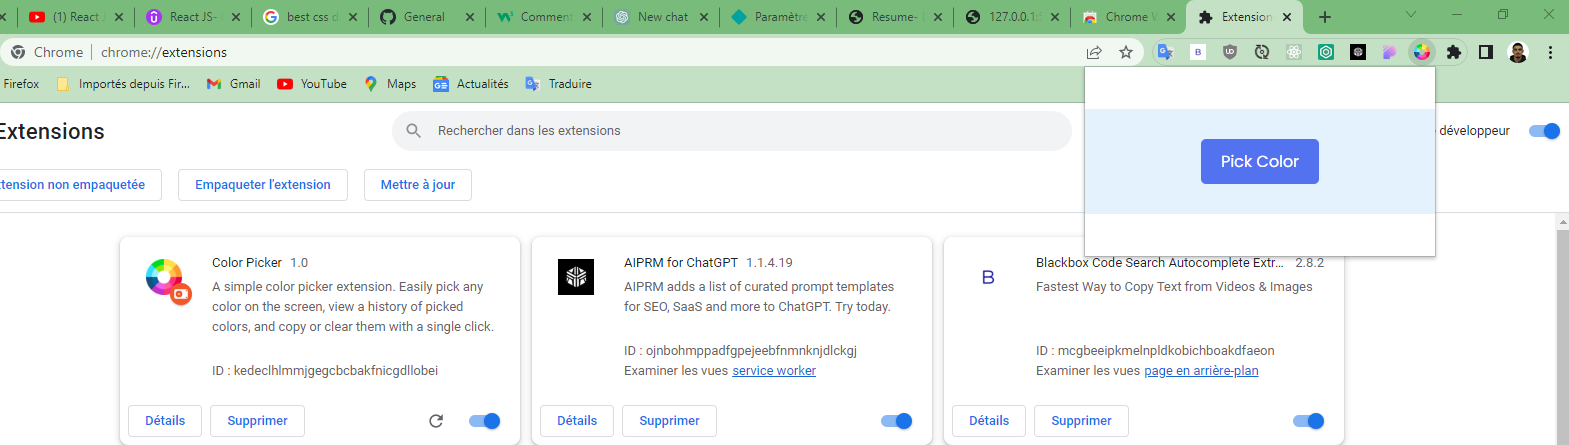Toggle developer mode switch
Viewport: 1569px width, 445px height.
coord(1545,131)
